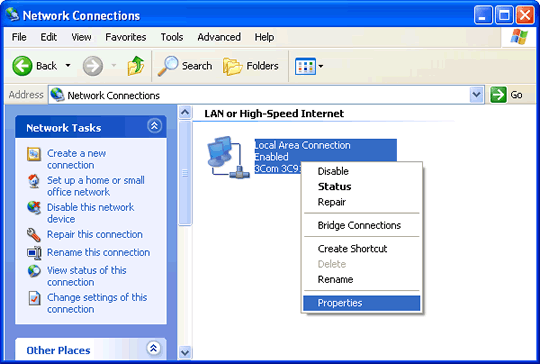Click the Up folder icon
This screenshot has width=540, height=364.
coord(136,66)
